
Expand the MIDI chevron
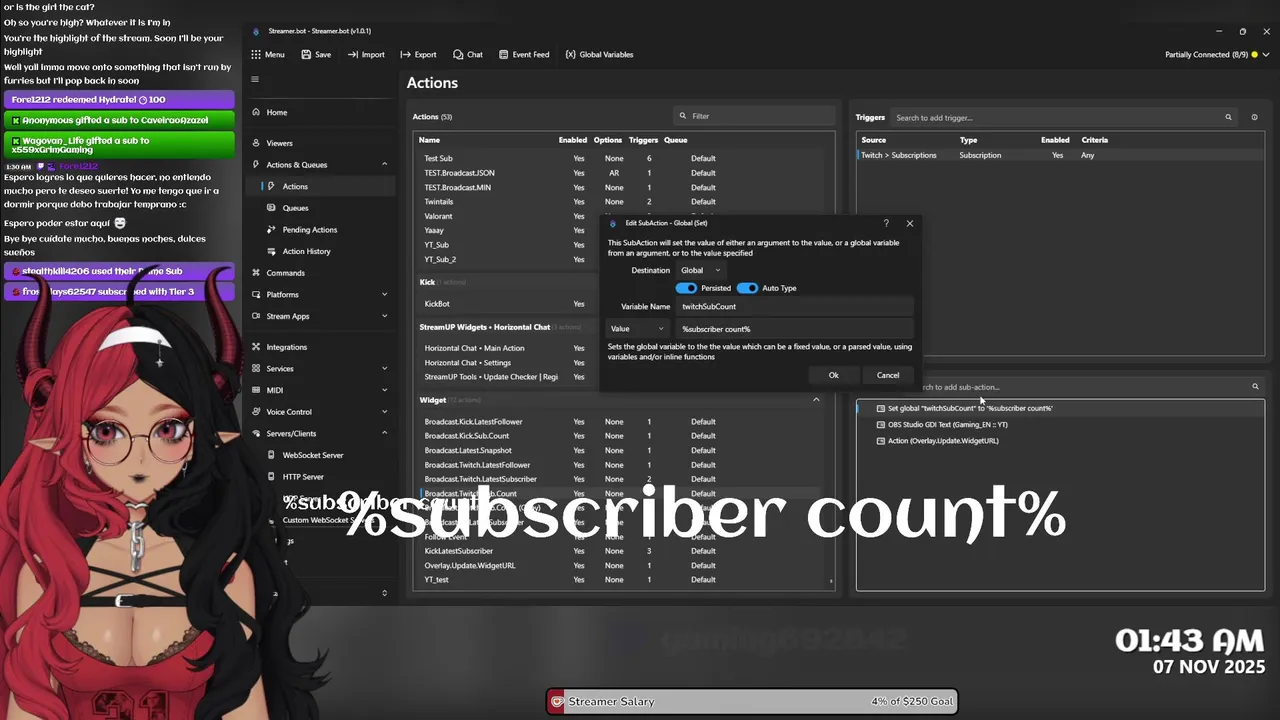384,390
